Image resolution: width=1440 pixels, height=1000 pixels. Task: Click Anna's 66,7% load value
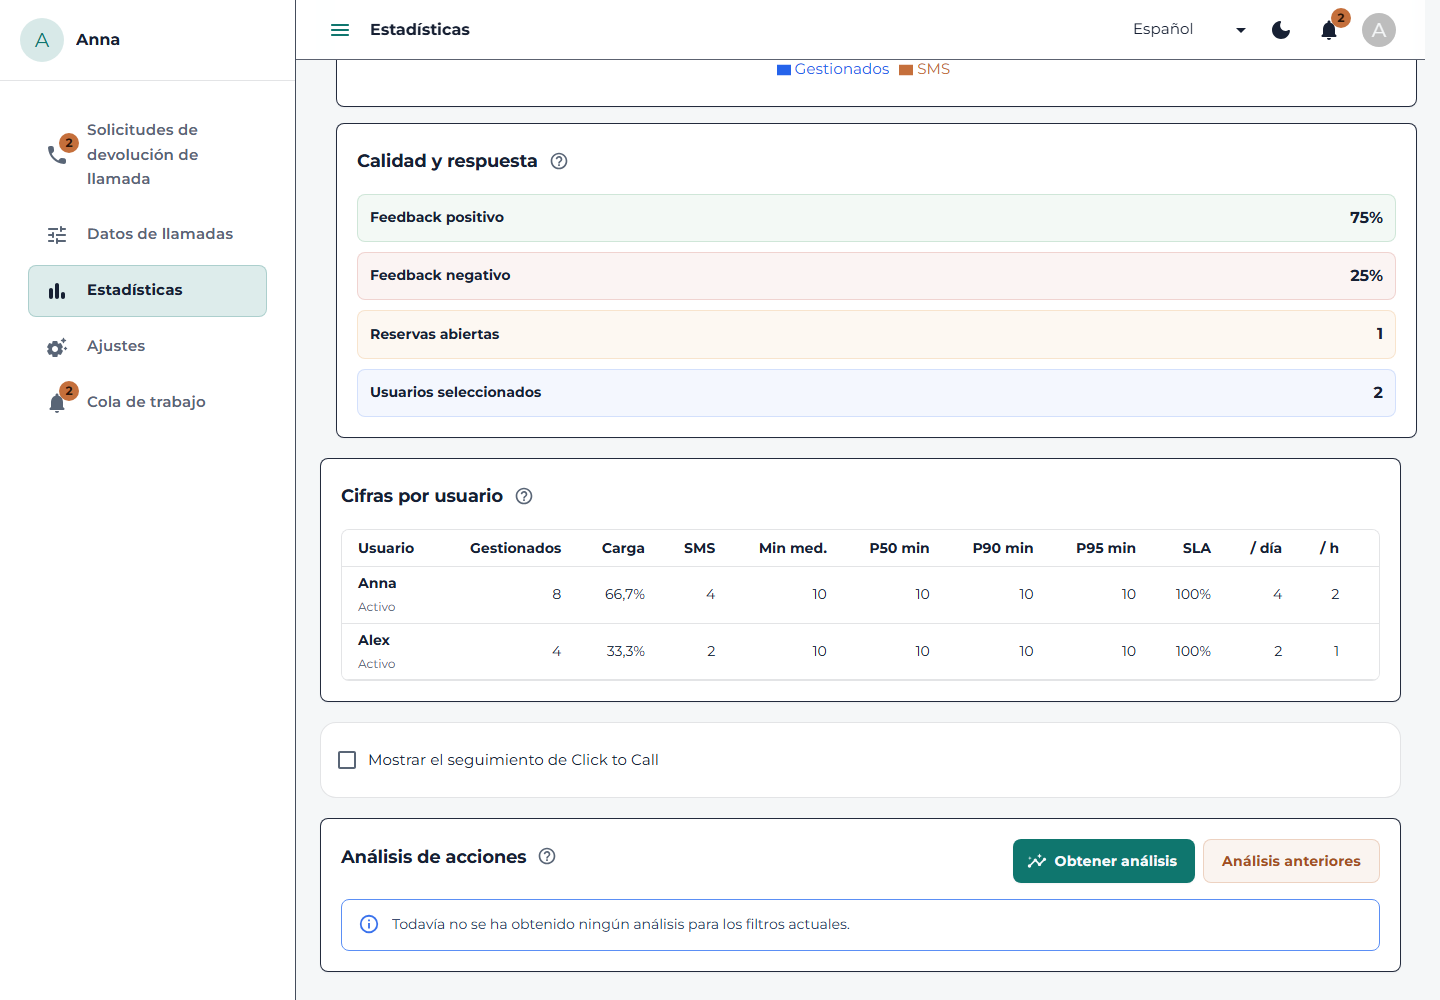click(x=625, y=594)
